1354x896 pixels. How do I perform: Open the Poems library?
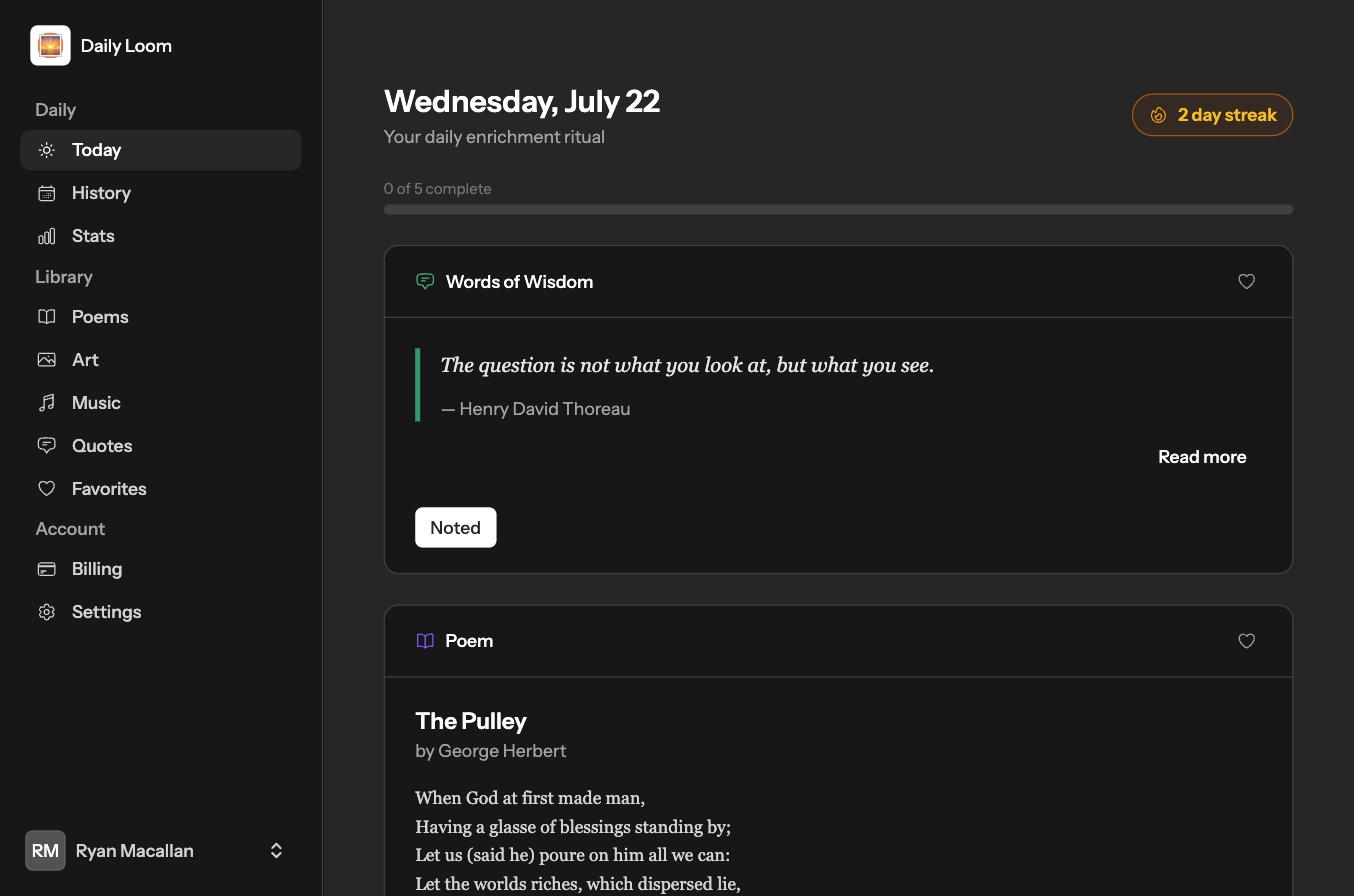point(161,317)
